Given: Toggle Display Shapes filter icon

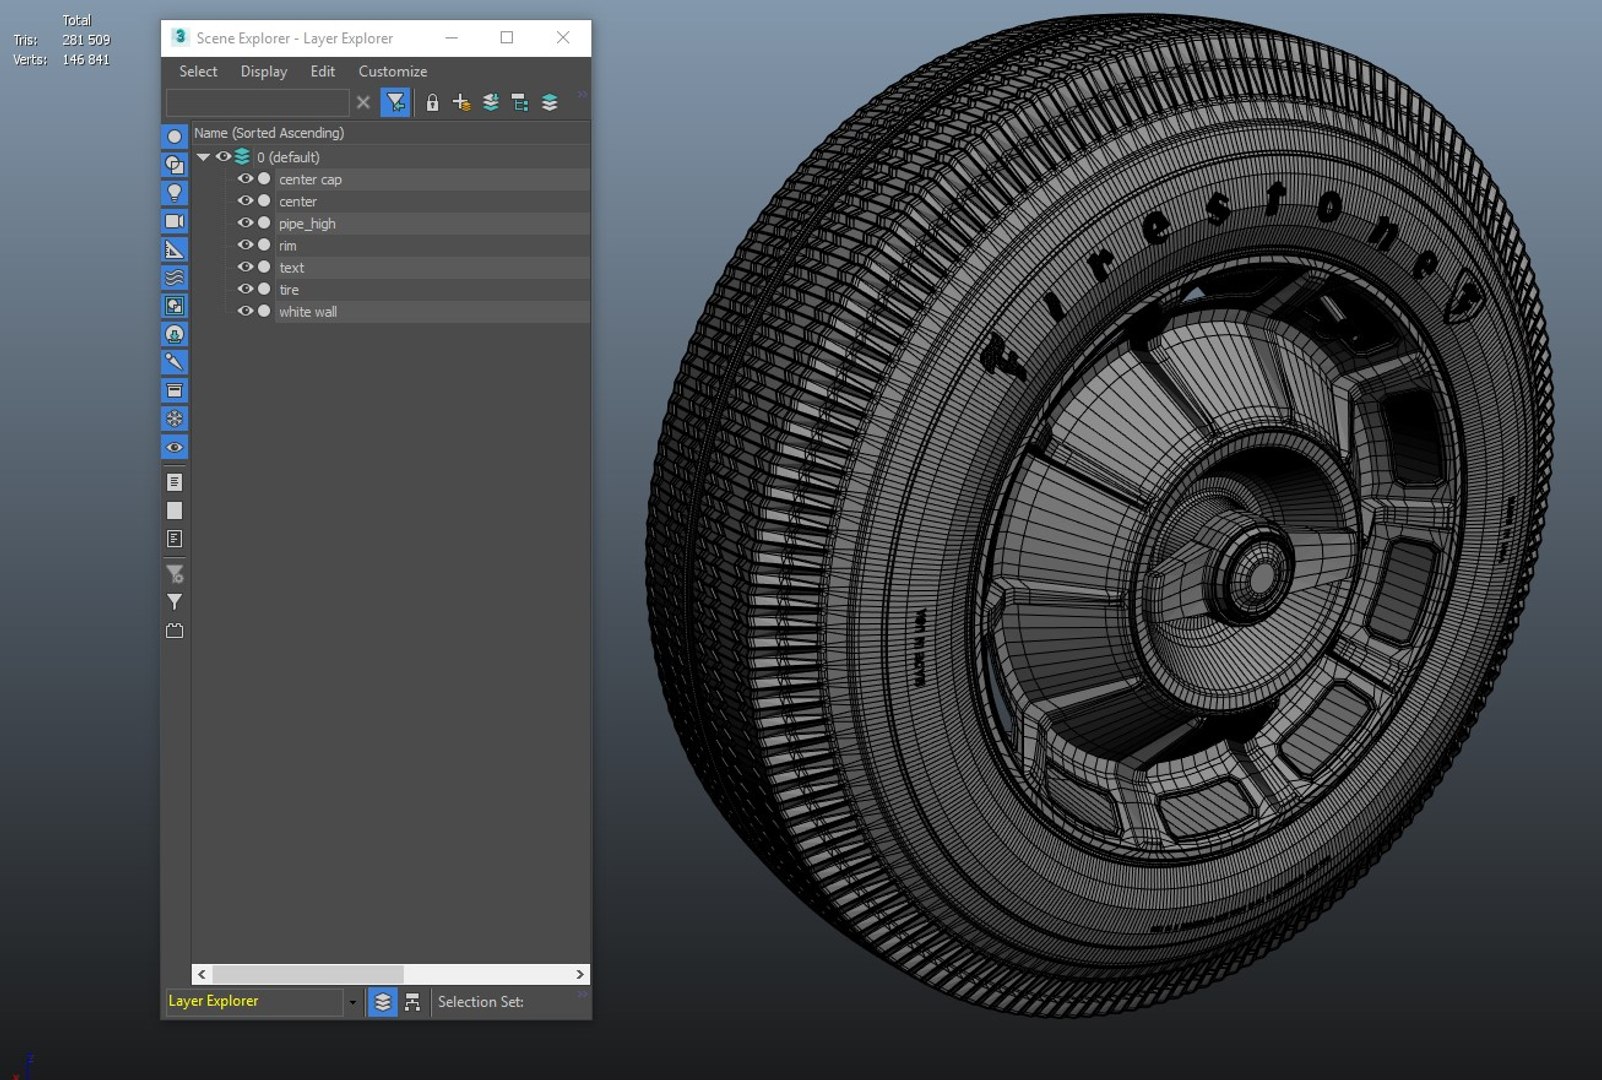Looking at the screenshot, I should tap(174, 165).
